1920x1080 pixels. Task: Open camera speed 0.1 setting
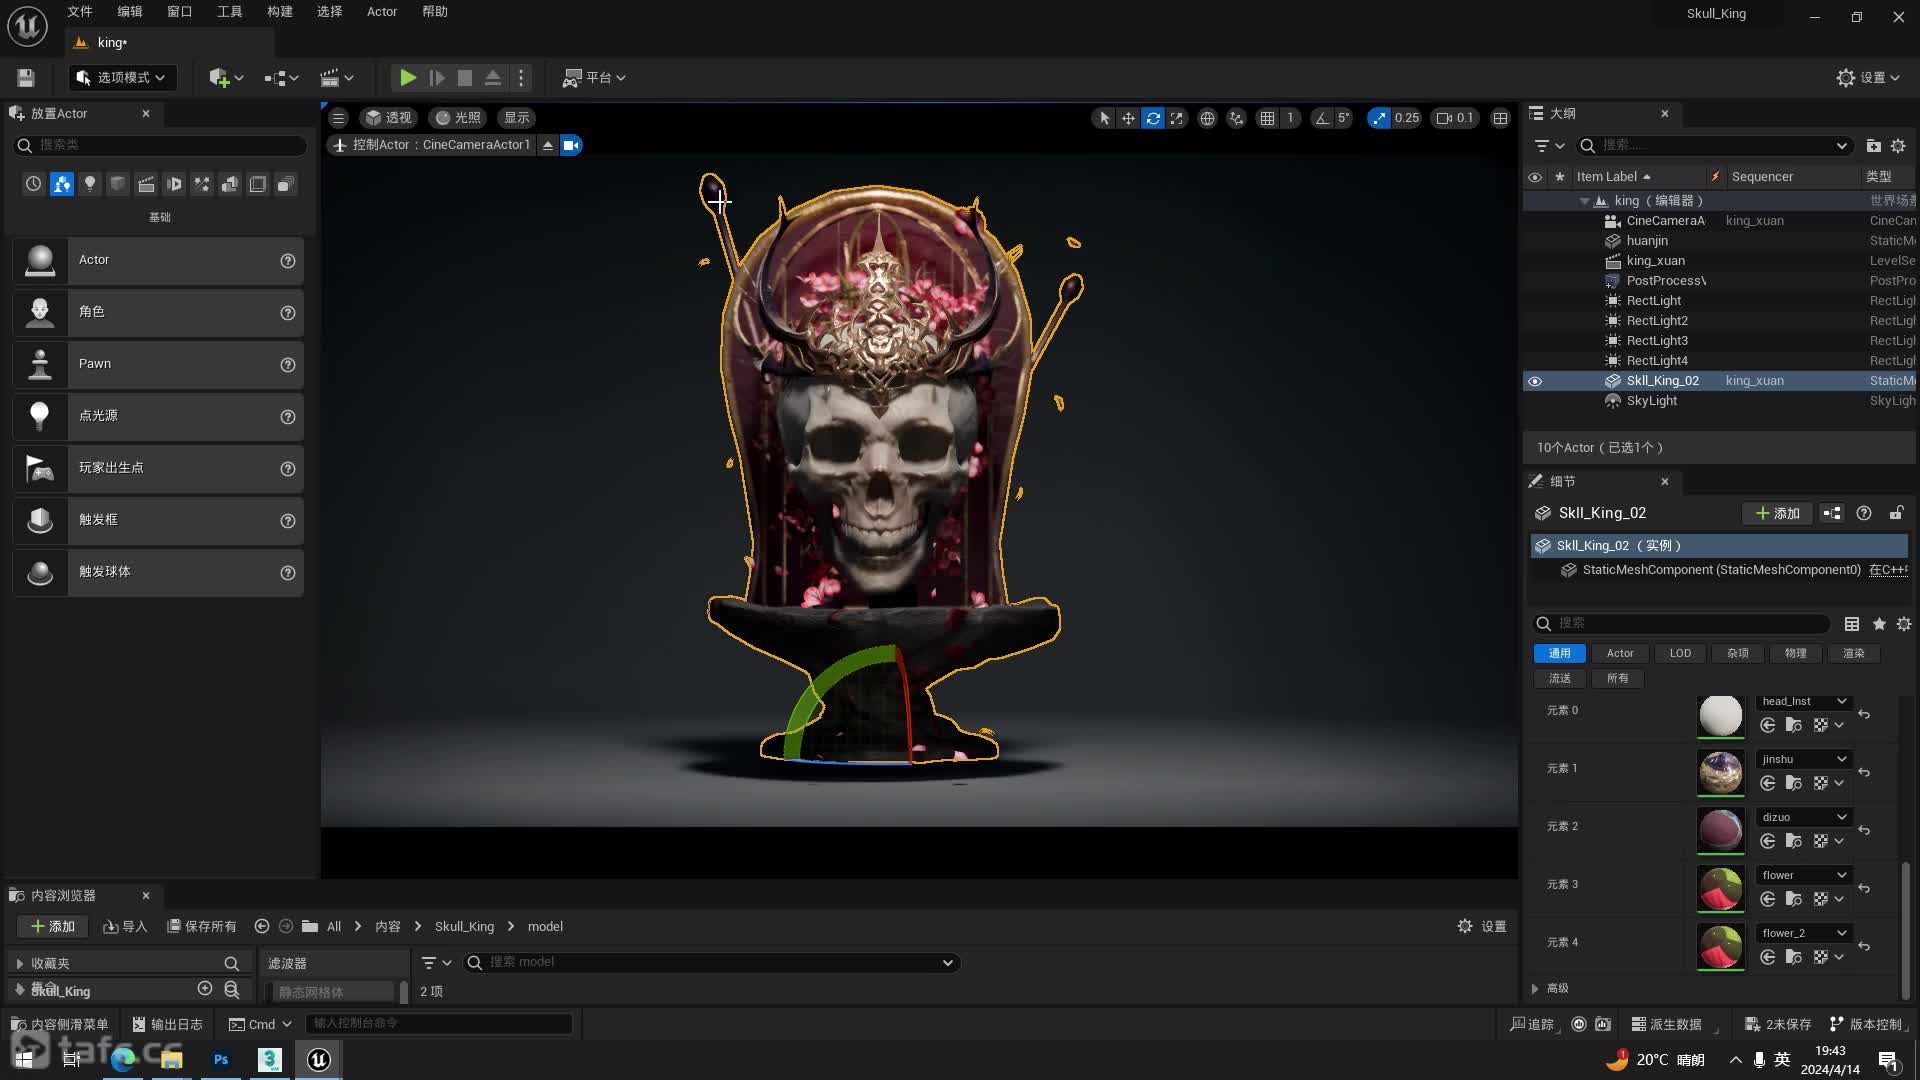pyautogui.click(x=1455, y=118)
